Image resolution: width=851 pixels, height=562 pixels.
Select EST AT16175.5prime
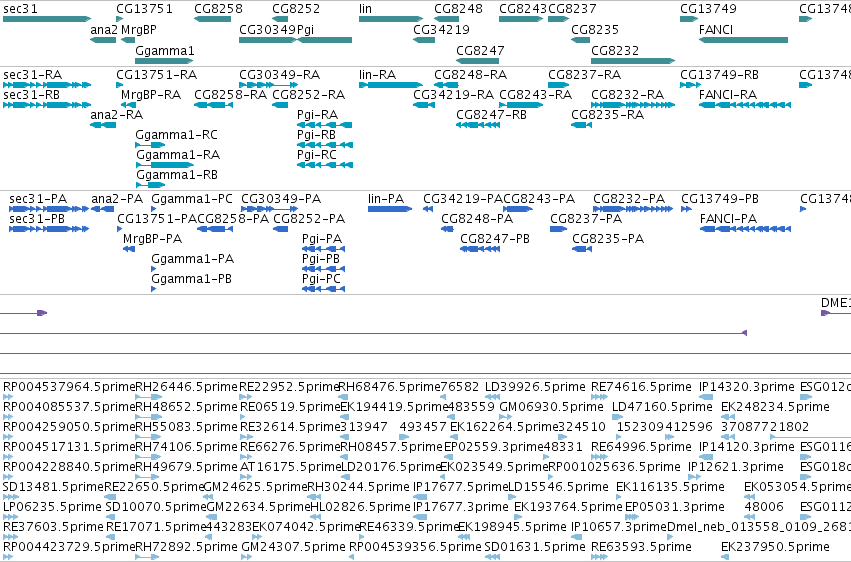pos(246,477)
